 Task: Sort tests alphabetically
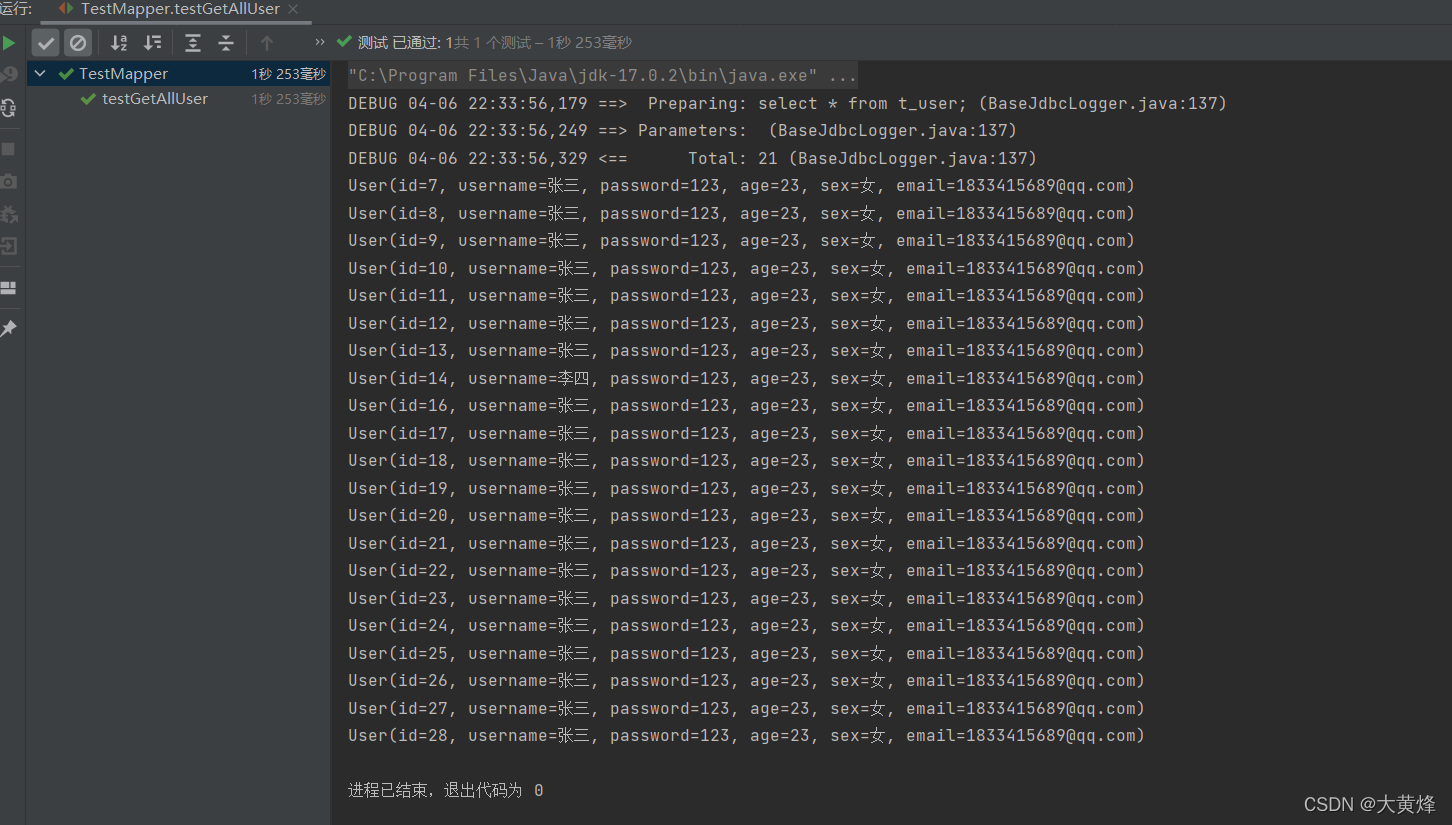pyautogui.click(x=119, y=43)
